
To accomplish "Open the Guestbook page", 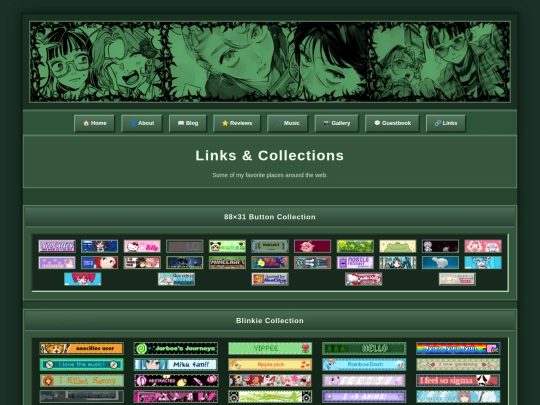I will tap(392, 123).
